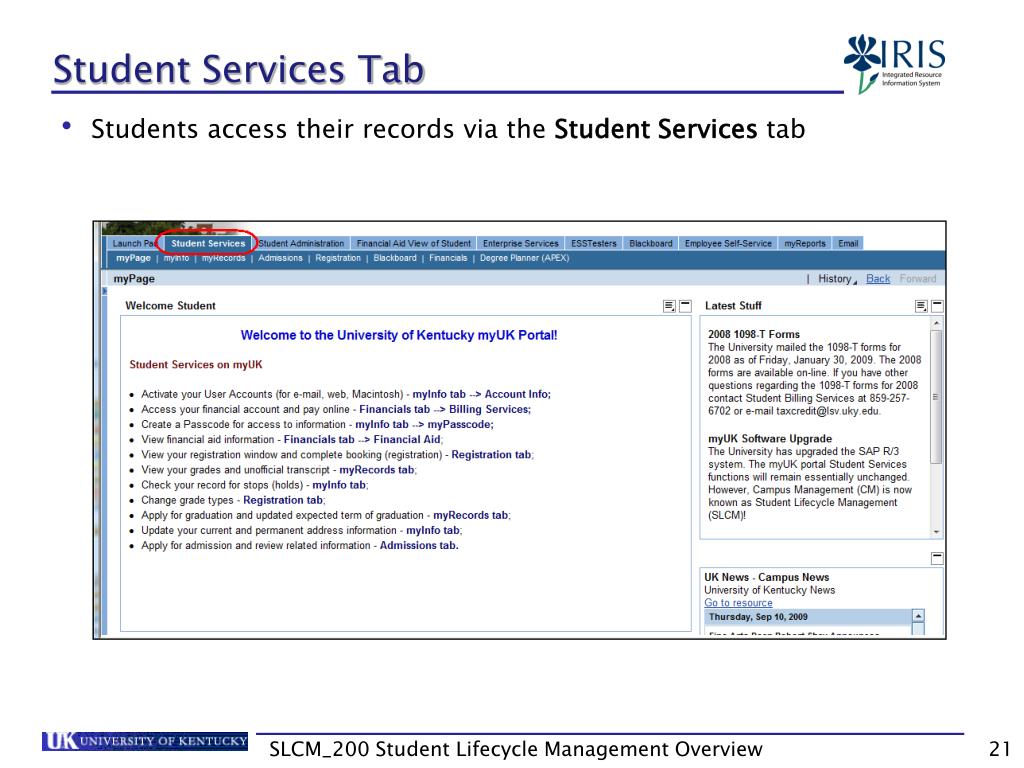This screenshot has height=768, width=1024.
Task: Select myRecords in the sub-navigation bar
Action: [x=223, y=258]
